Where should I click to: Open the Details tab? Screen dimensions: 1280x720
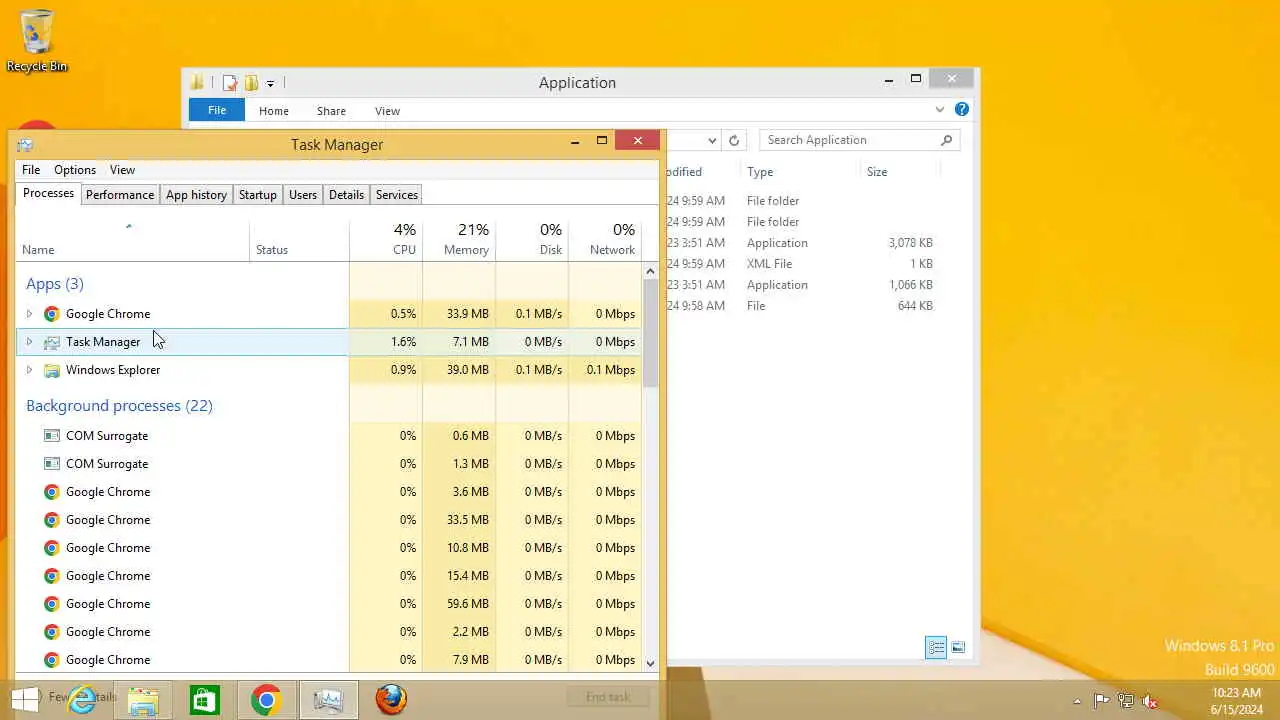point(346,195)
